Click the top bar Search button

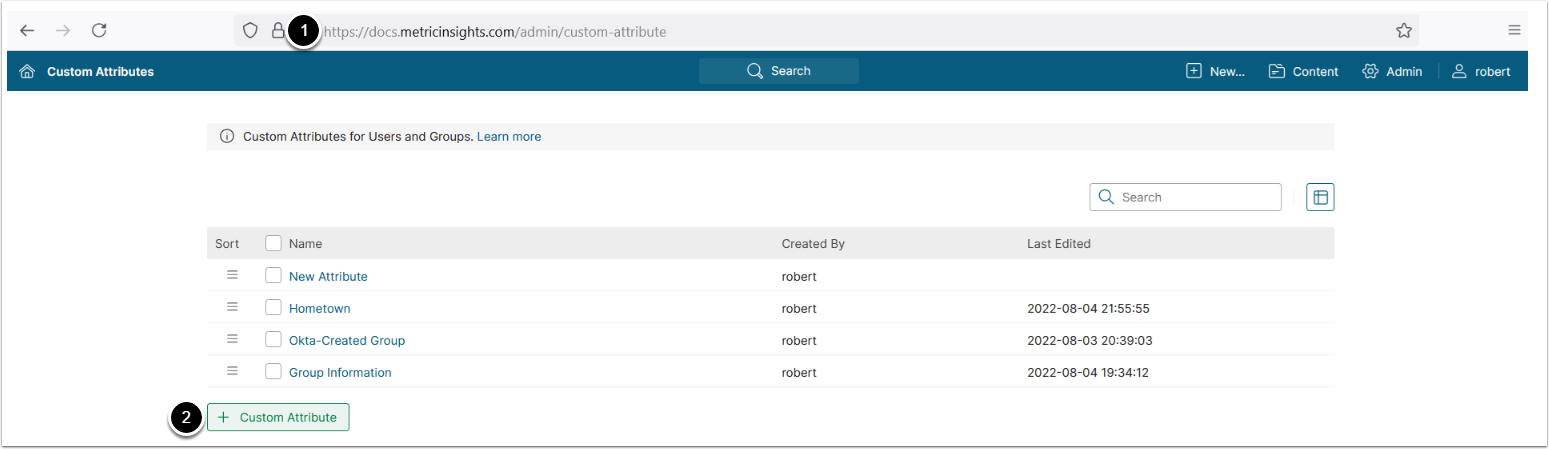pos(778,71)
